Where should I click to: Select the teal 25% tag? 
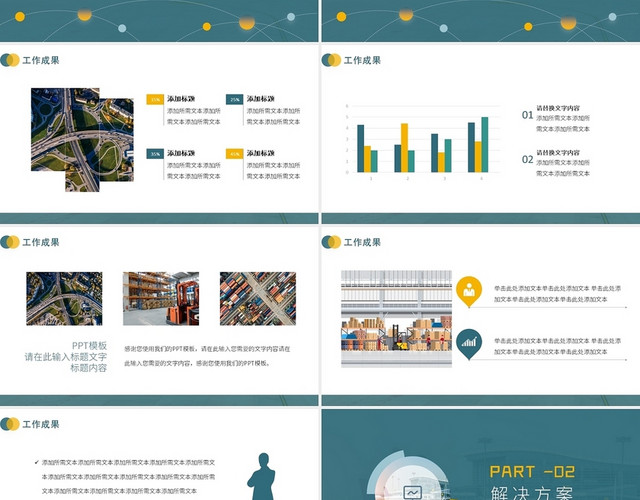pos(235,99)
